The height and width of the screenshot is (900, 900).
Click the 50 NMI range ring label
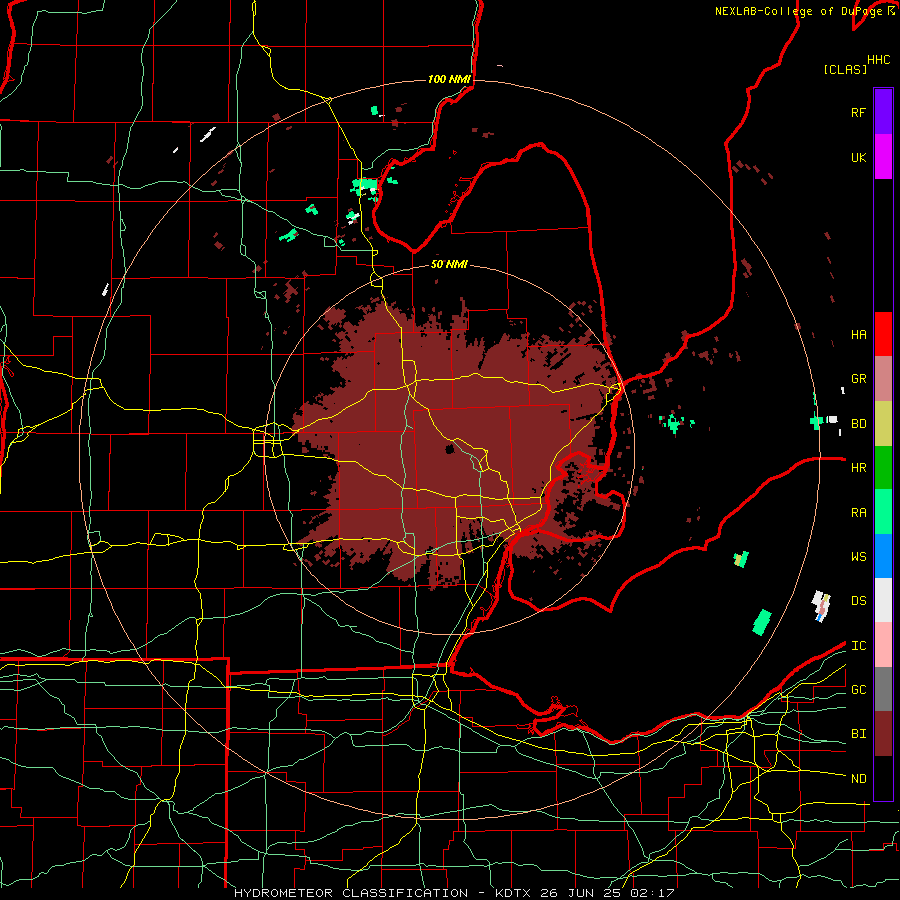(x=449, y=264)
